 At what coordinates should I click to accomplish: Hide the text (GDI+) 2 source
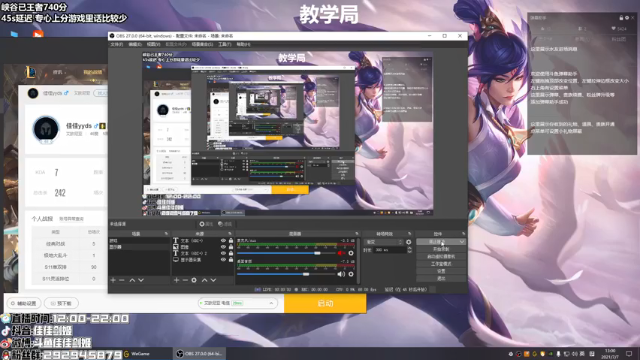click(223, 253)
